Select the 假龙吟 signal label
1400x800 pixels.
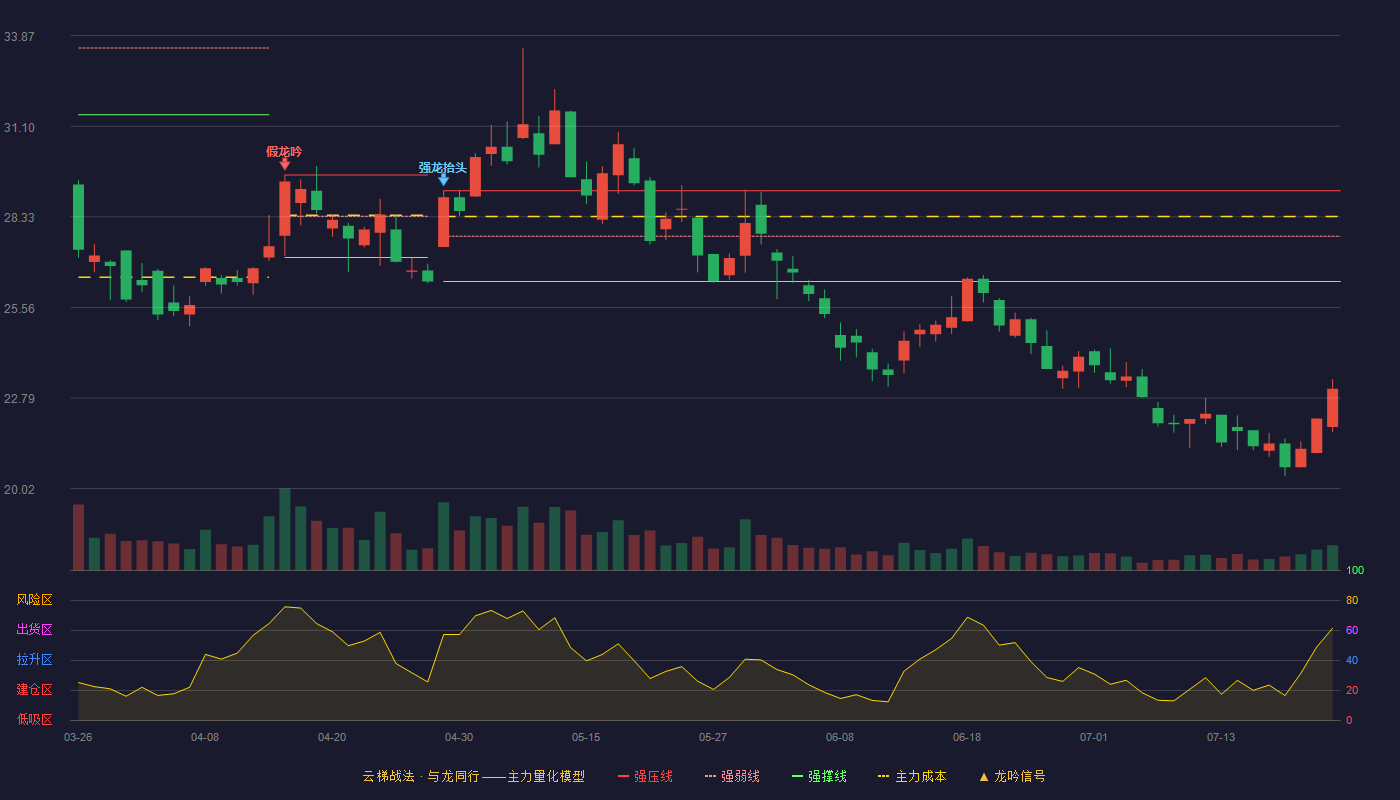284,151
